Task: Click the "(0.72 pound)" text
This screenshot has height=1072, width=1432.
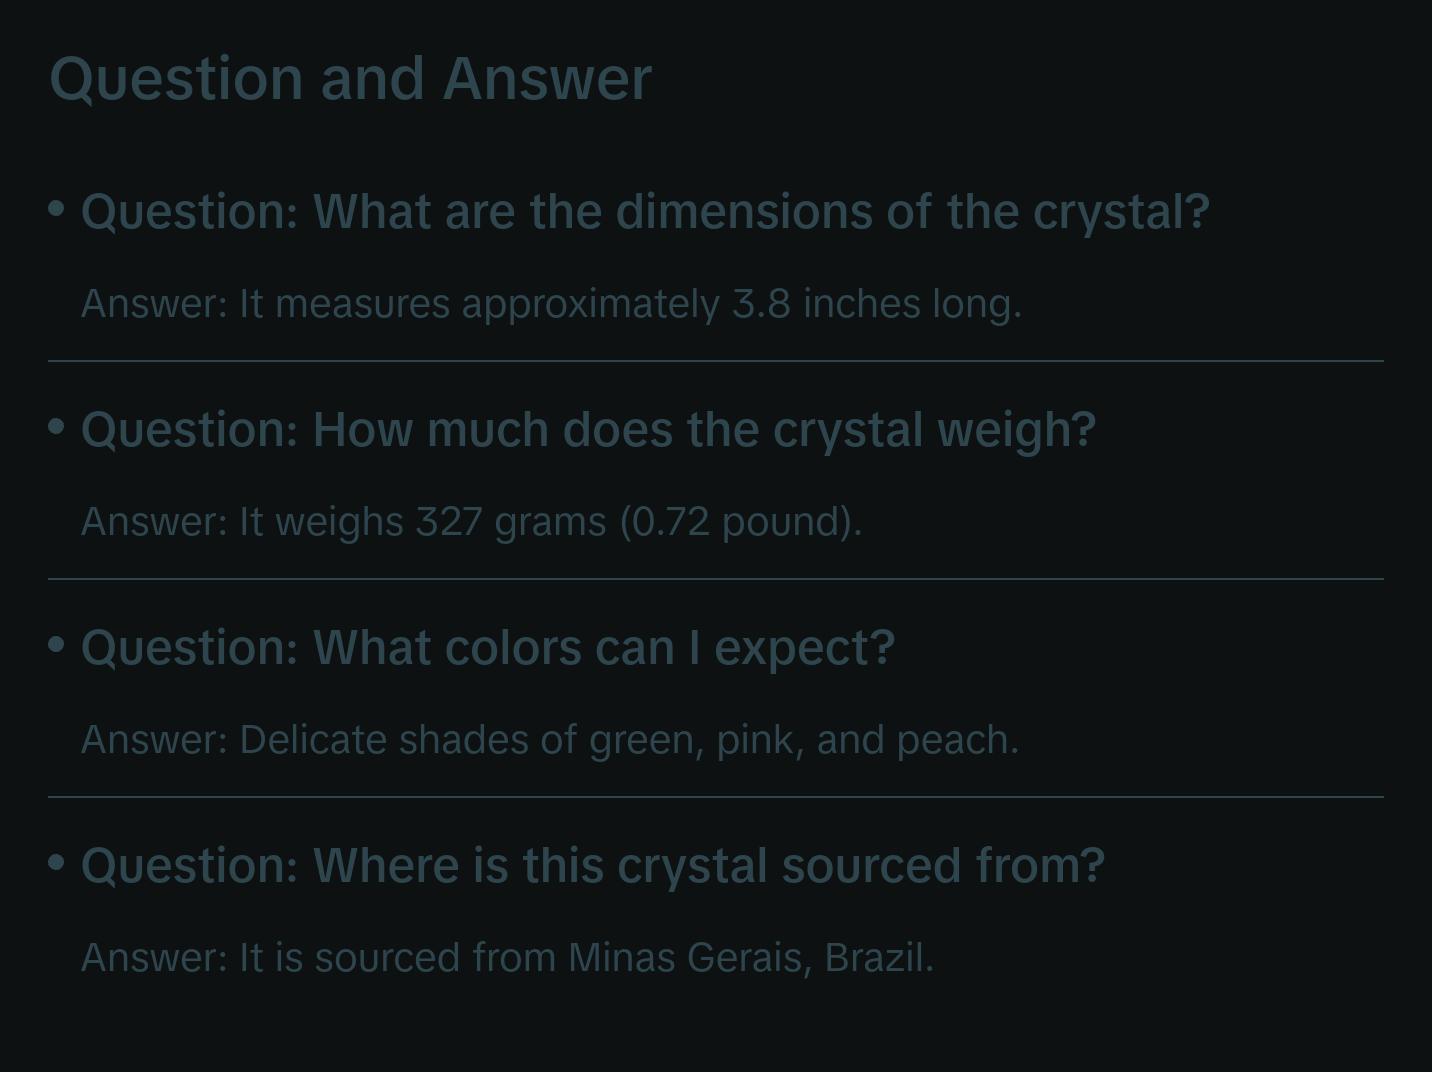Action: (741, 522)
